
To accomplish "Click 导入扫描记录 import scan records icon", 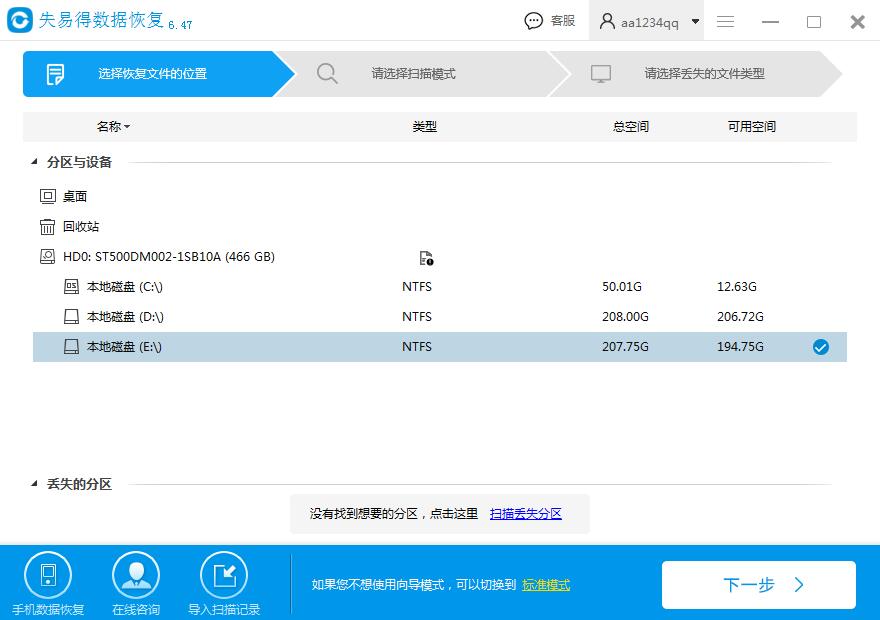I will [224, 573].
